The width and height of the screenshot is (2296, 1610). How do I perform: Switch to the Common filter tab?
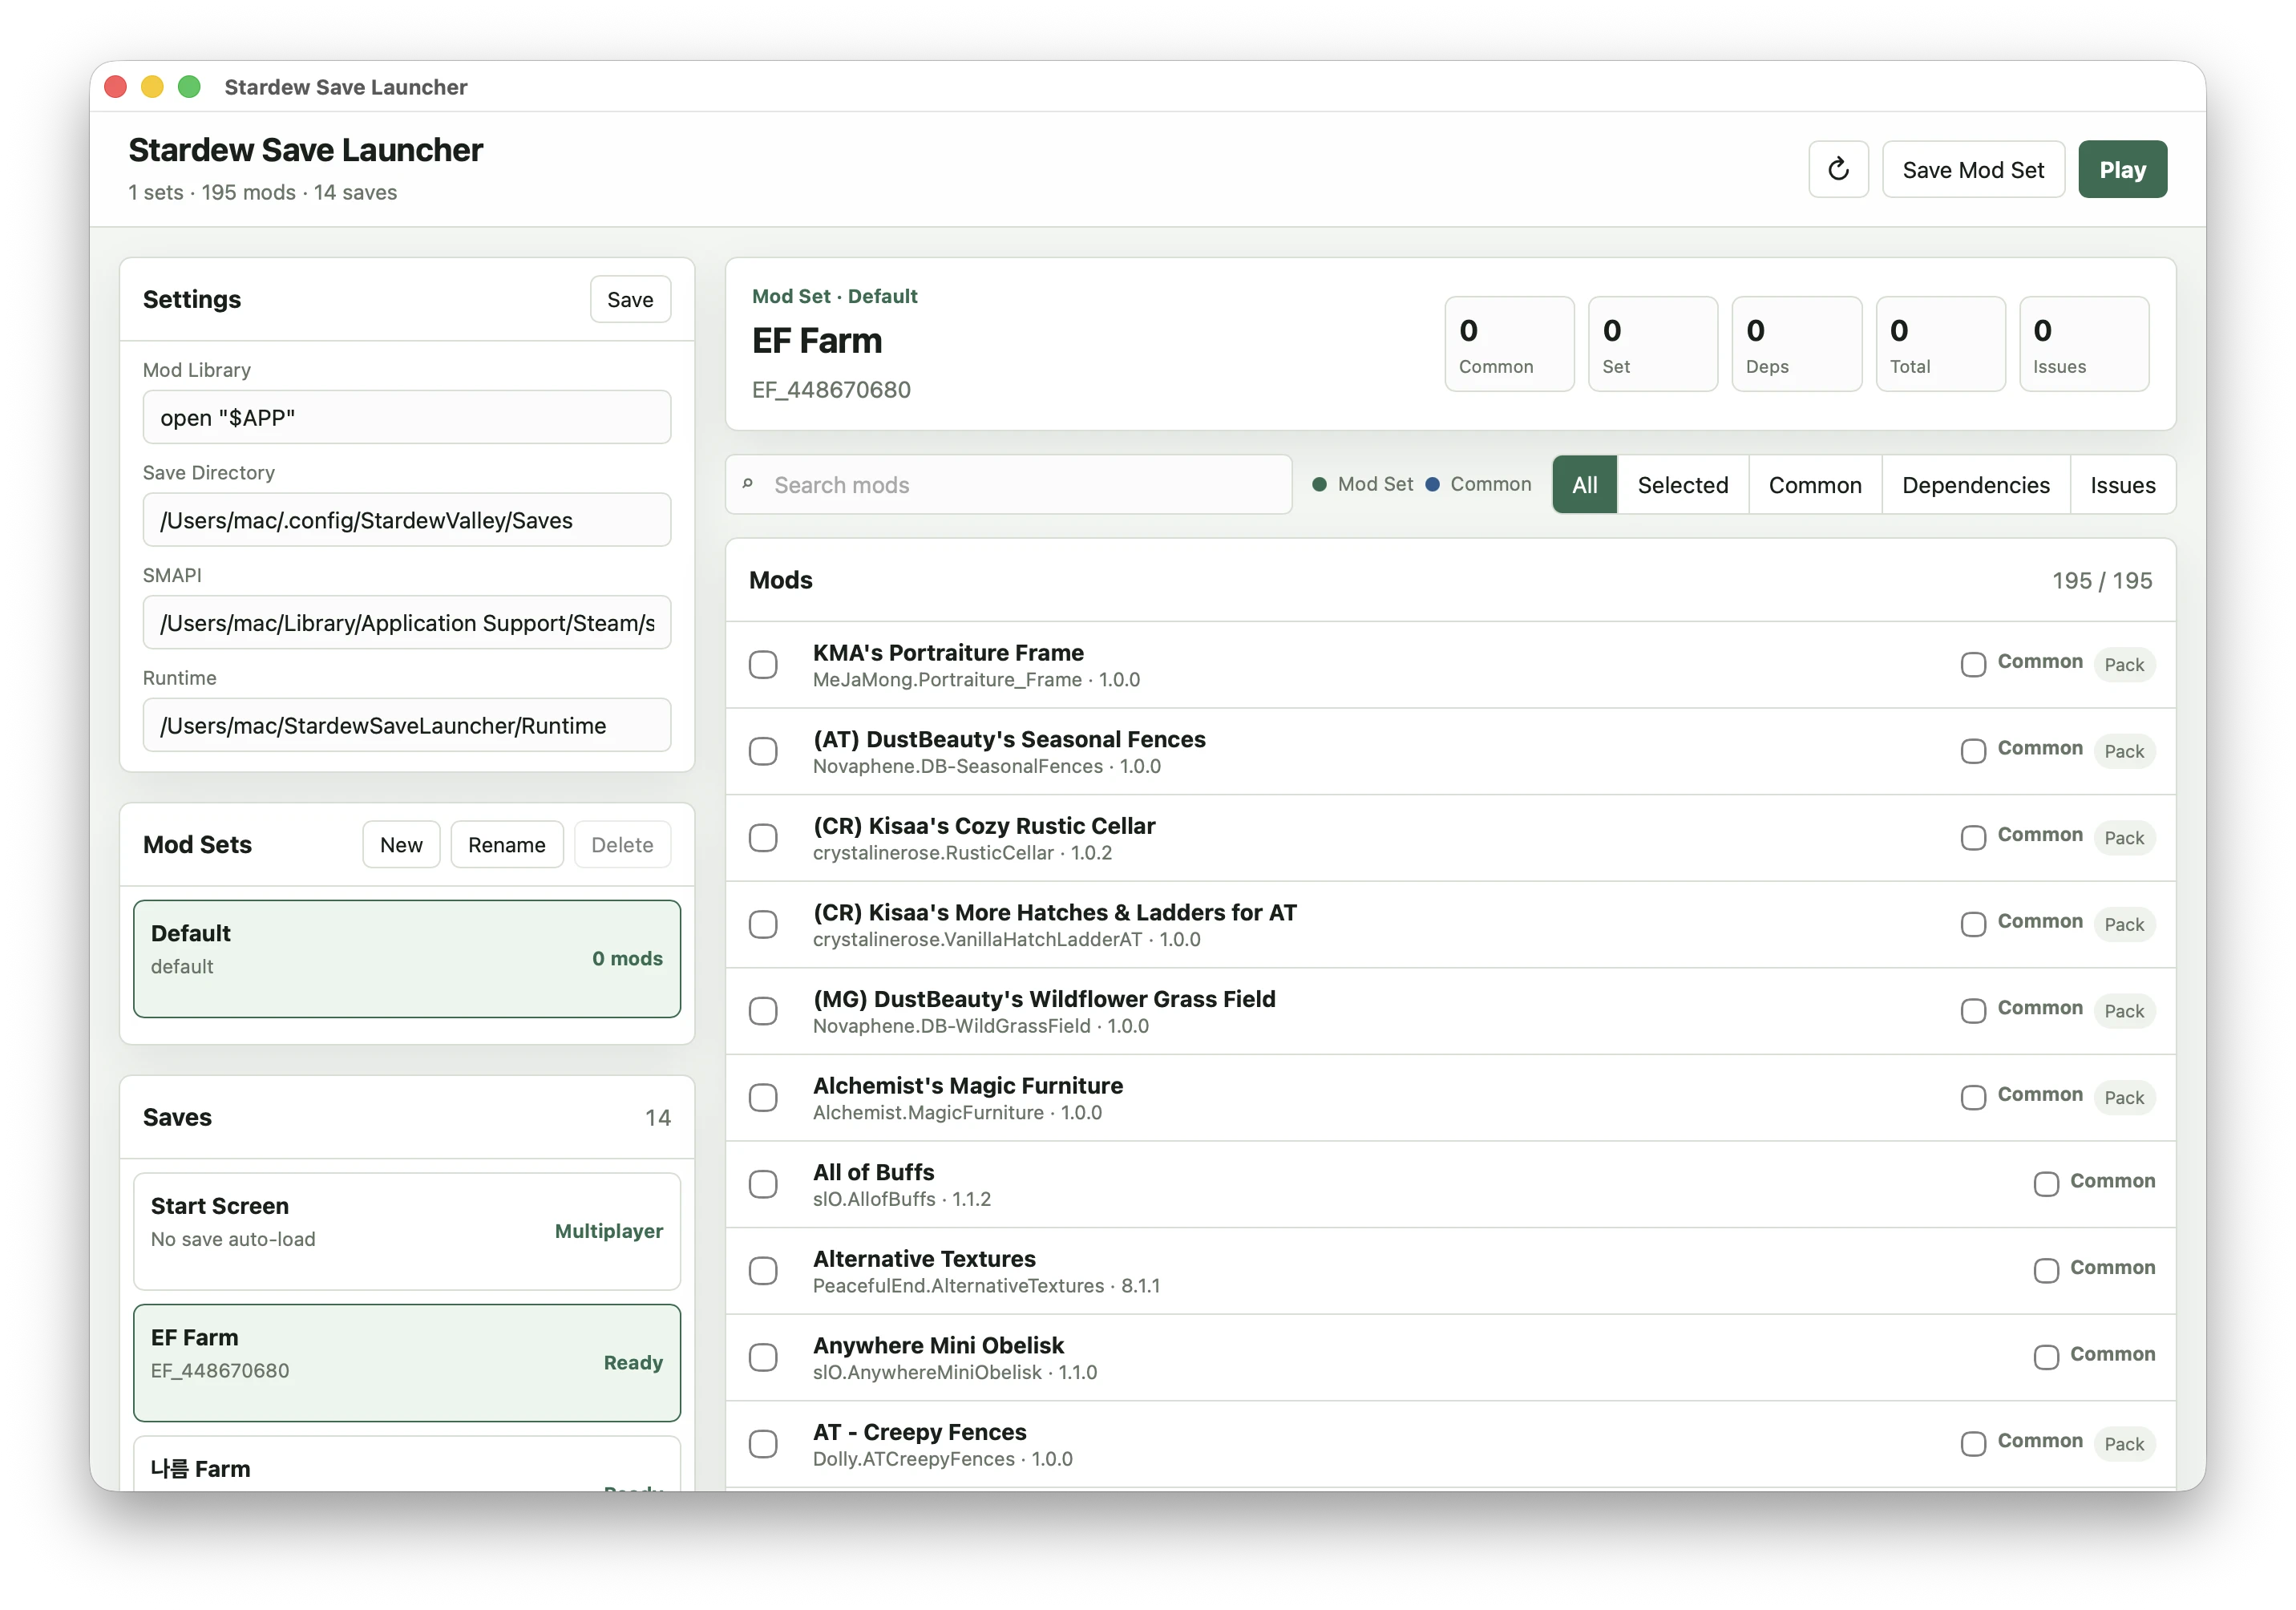[1814, 484]
